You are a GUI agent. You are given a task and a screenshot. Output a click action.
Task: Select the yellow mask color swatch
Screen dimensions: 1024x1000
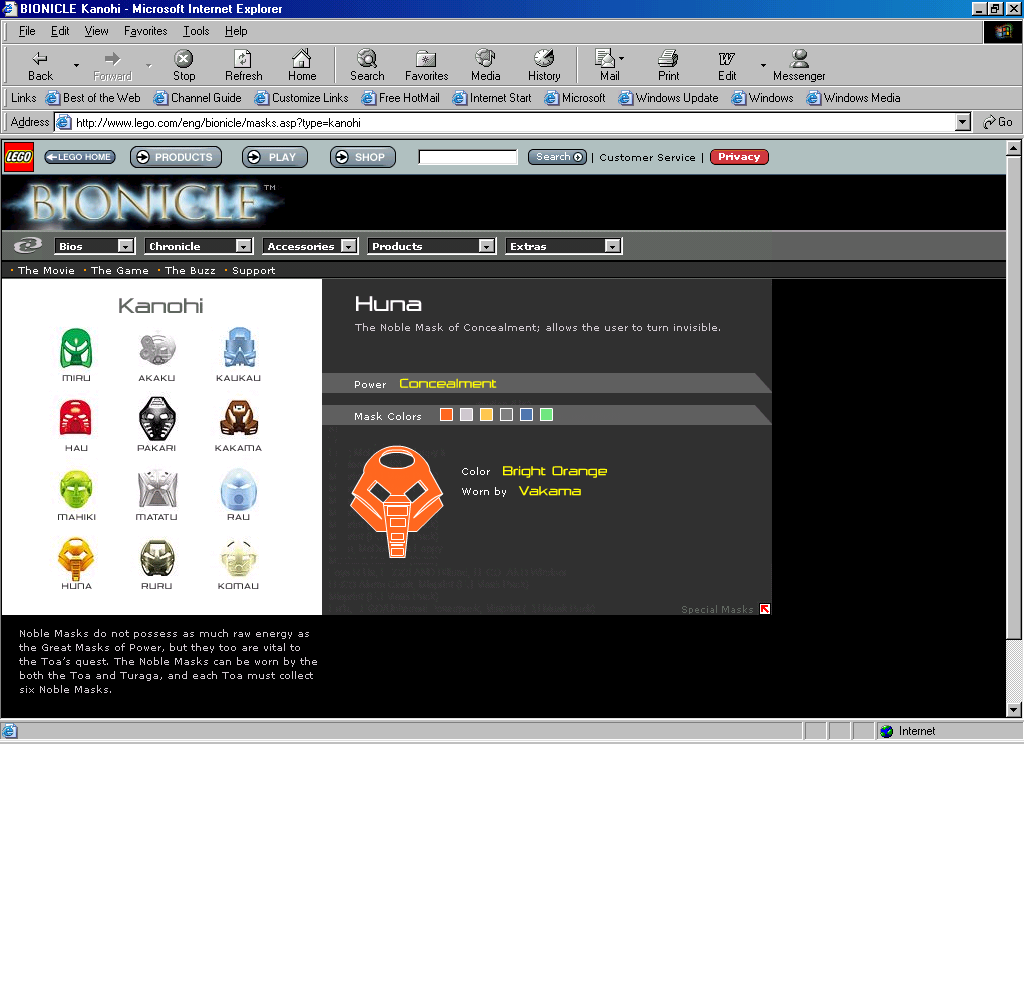(486, 415)
